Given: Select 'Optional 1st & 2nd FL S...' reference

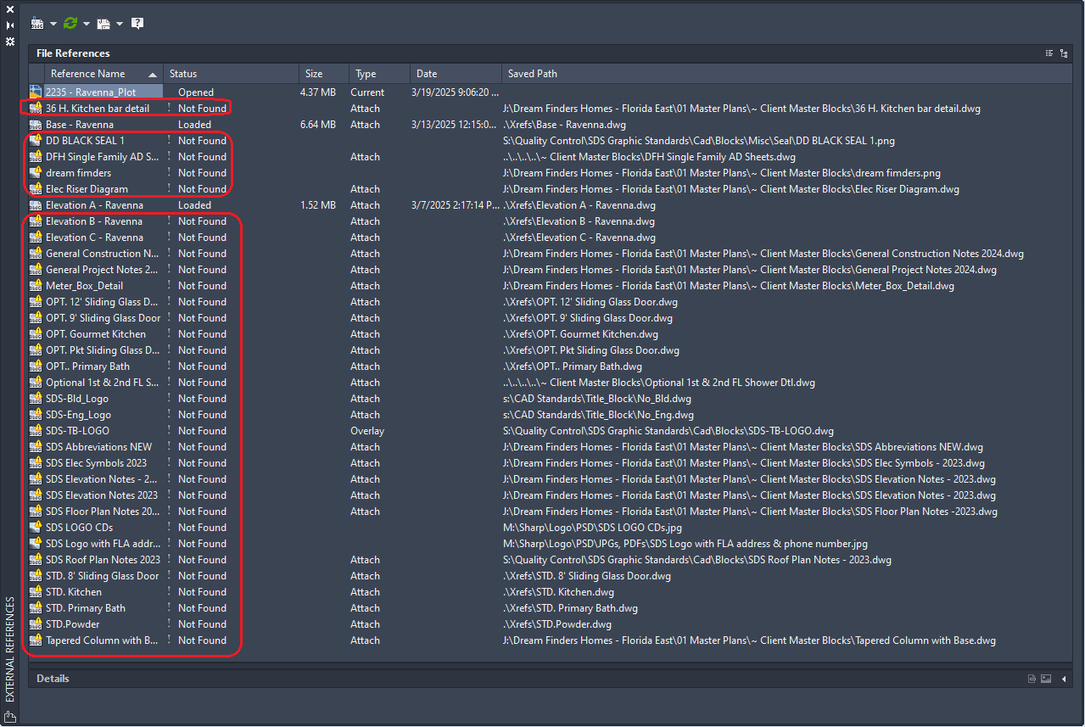Looking at the screenshot, I should 102,382.
